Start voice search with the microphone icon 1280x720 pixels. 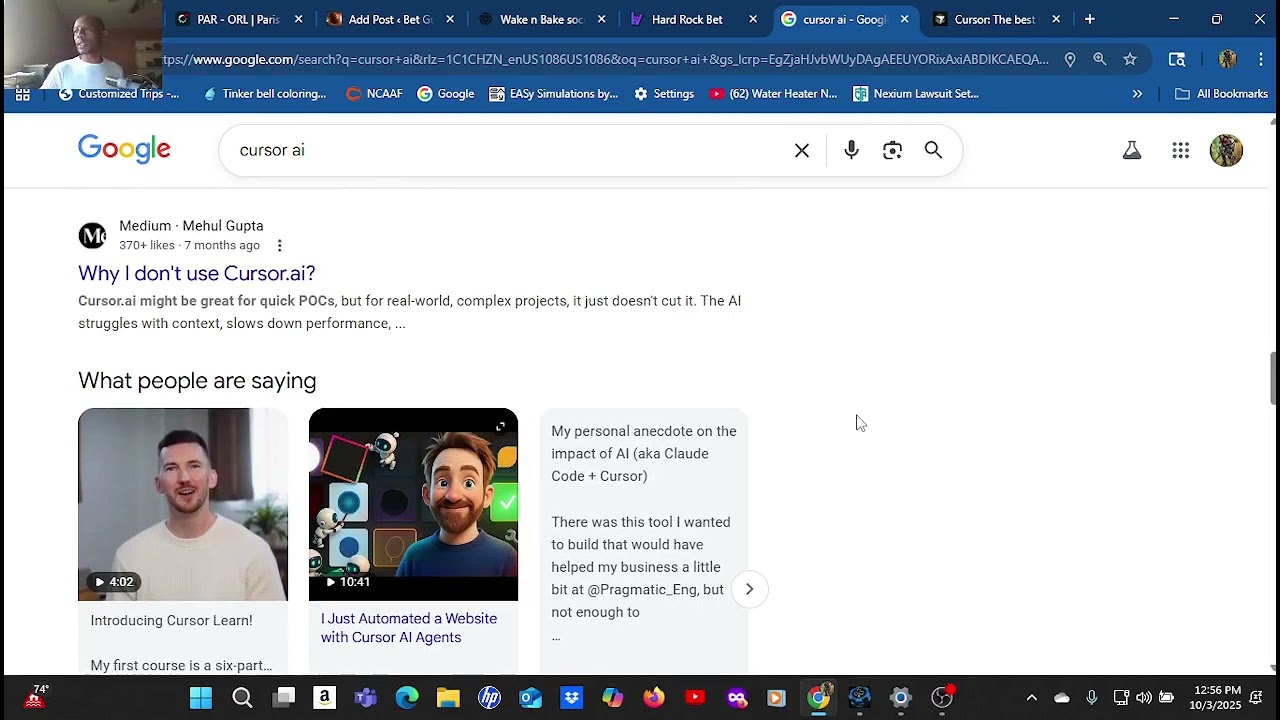851,150
